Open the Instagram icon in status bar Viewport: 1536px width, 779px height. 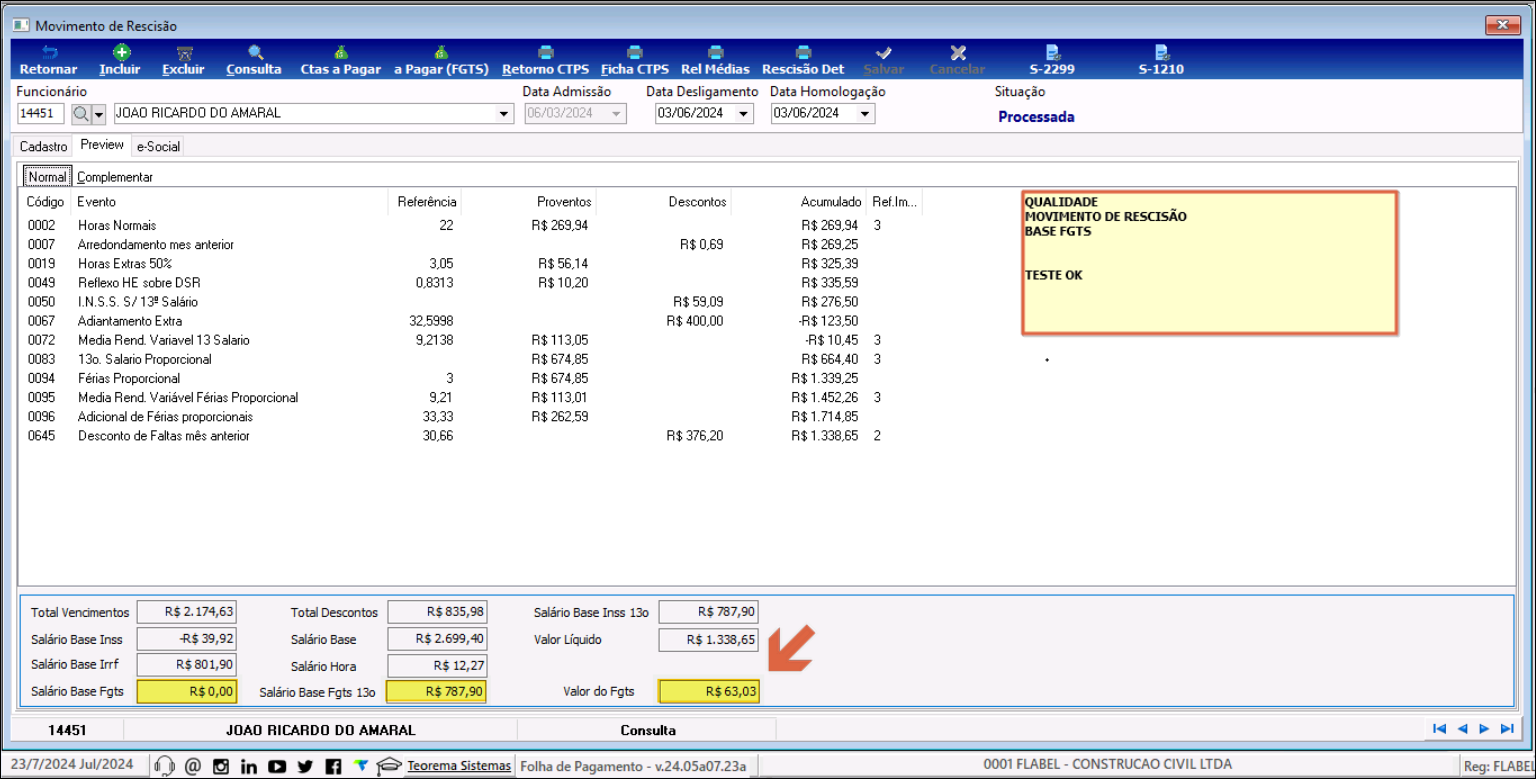[221, 766]
